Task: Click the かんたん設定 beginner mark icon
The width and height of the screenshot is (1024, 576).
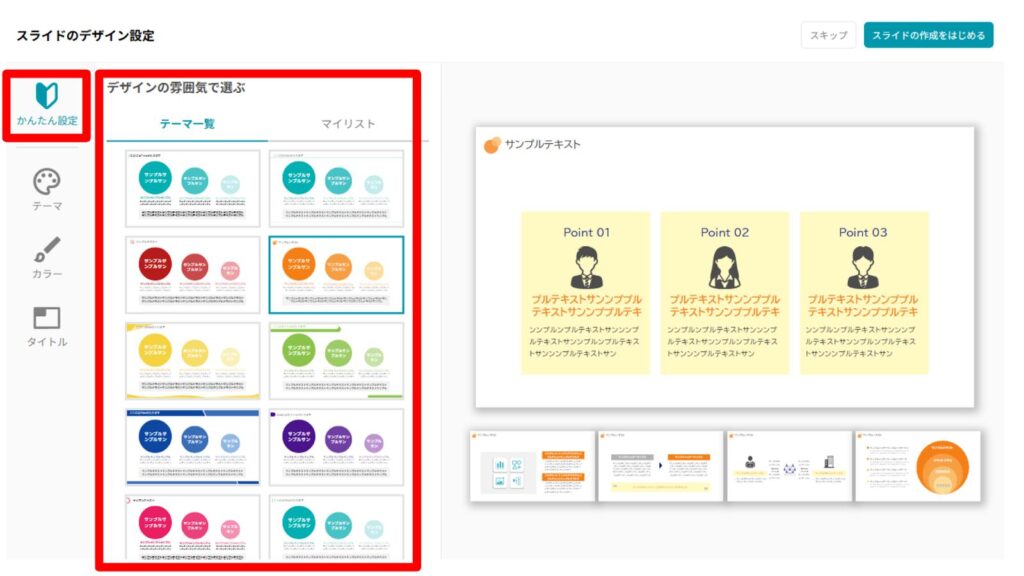Action: [47, 96]
